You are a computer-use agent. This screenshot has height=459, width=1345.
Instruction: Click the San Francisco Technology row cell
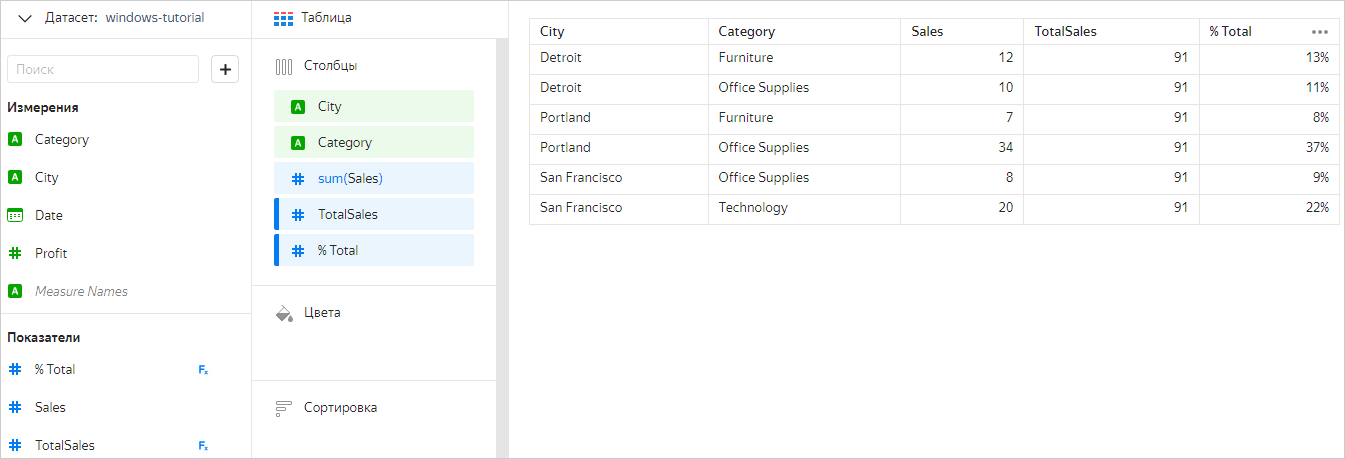click(x=752, y=208)
